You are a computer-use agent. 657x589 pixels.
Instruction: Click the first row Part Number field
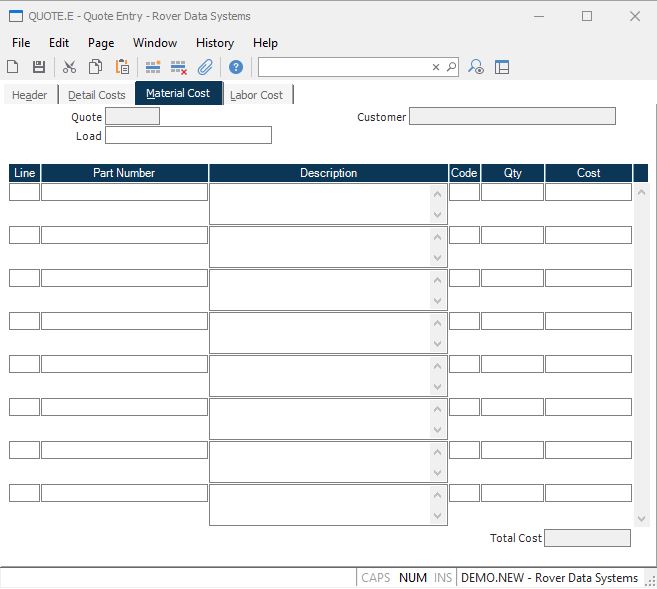pyautogui.click(x=124, y=192)
